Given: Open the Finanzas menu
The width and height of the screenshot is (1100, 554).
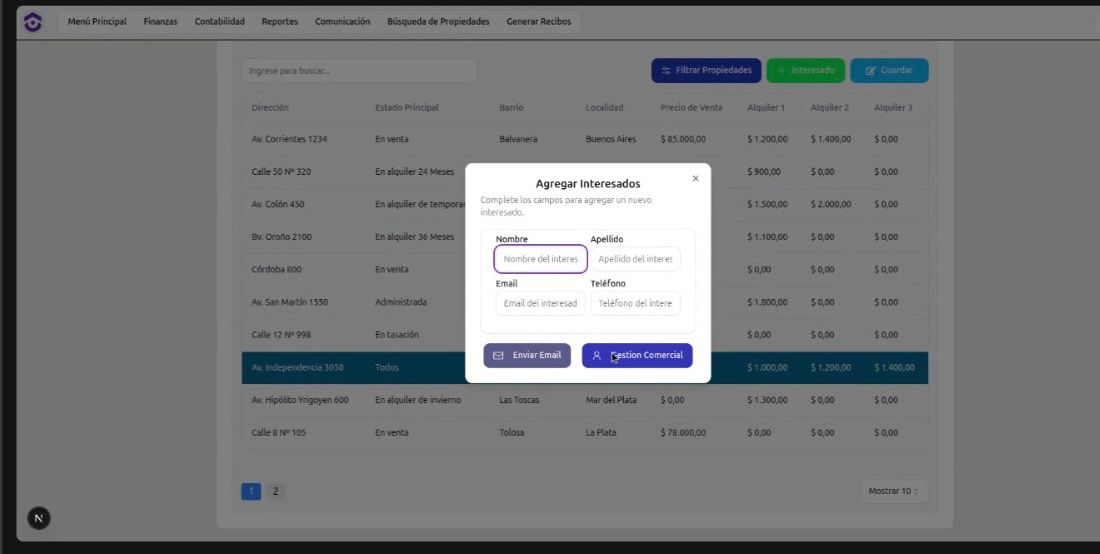Looking at the screenshot, I should coord(160,22).
